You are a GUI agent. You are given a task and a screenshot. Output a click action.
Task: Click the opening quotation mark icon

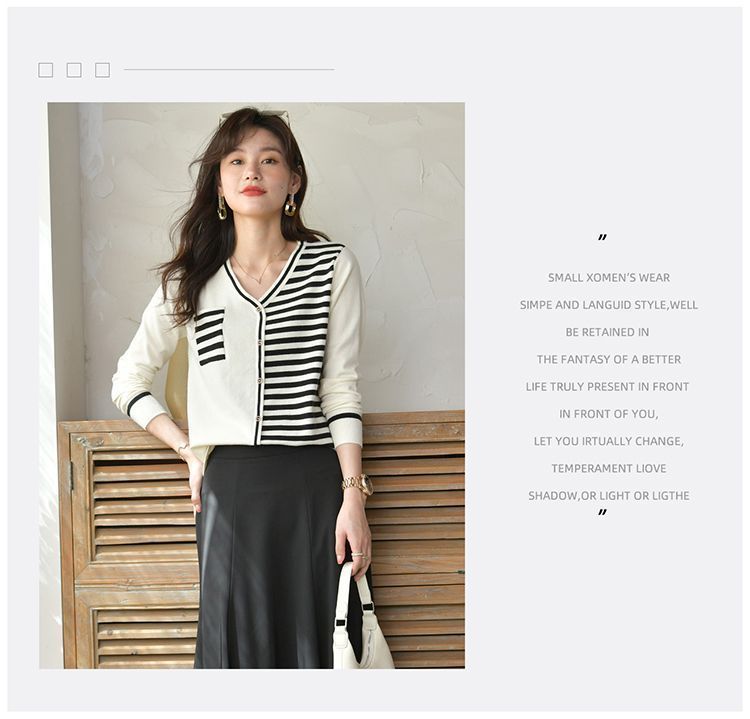pyautogui.click(x=602, y=238)
